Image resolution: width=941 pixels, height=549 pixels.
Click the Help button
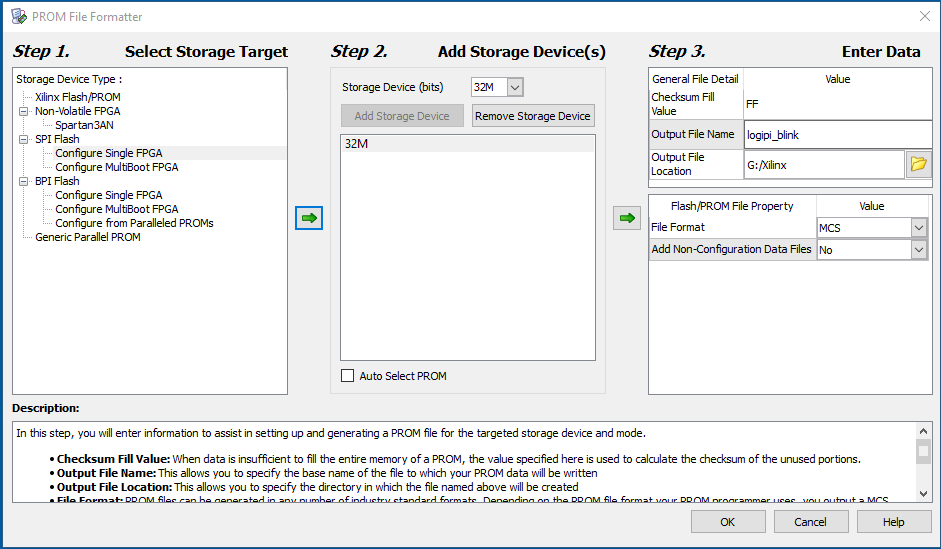click(893, 522)
